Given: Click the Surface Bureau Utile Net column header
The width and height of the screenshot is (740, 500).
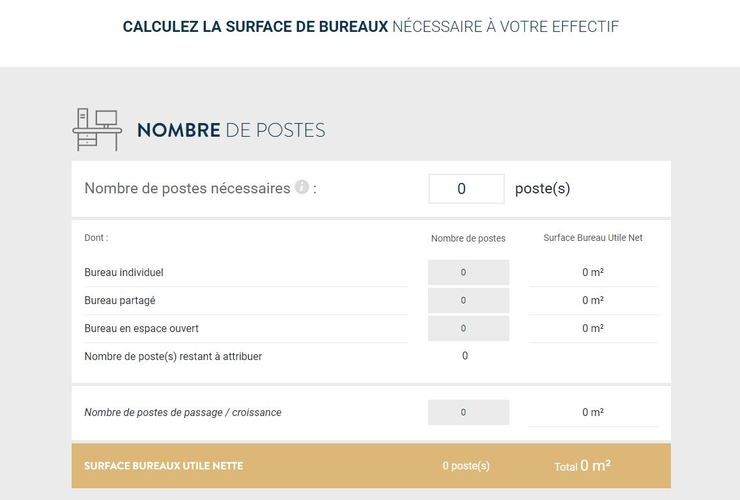Looking at the screenshot, I should [x=593, y=237].
